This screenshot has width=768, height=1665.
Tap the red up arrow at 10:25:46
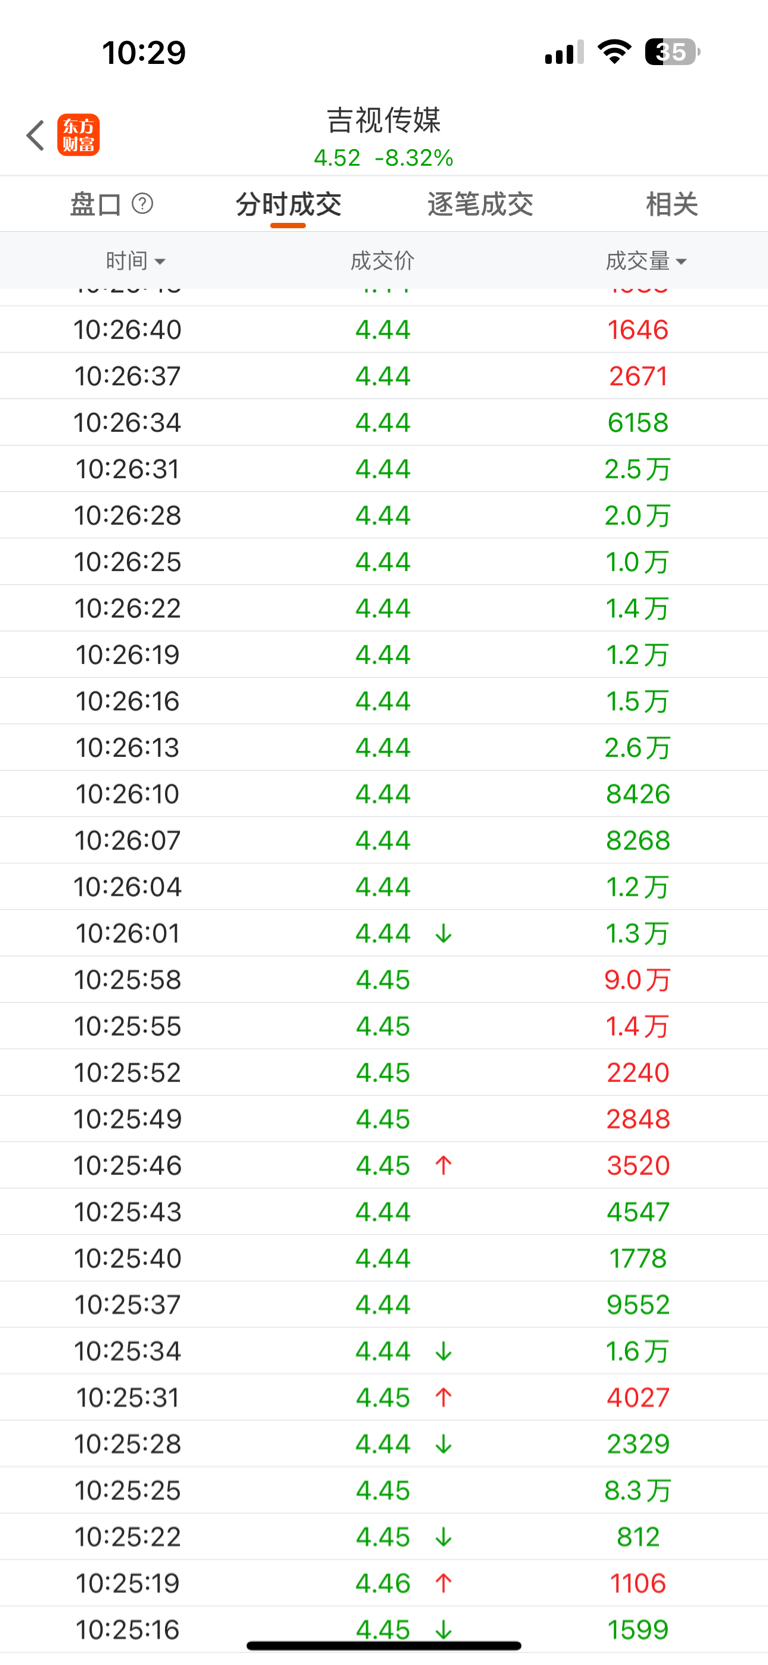coord(444,1166)
